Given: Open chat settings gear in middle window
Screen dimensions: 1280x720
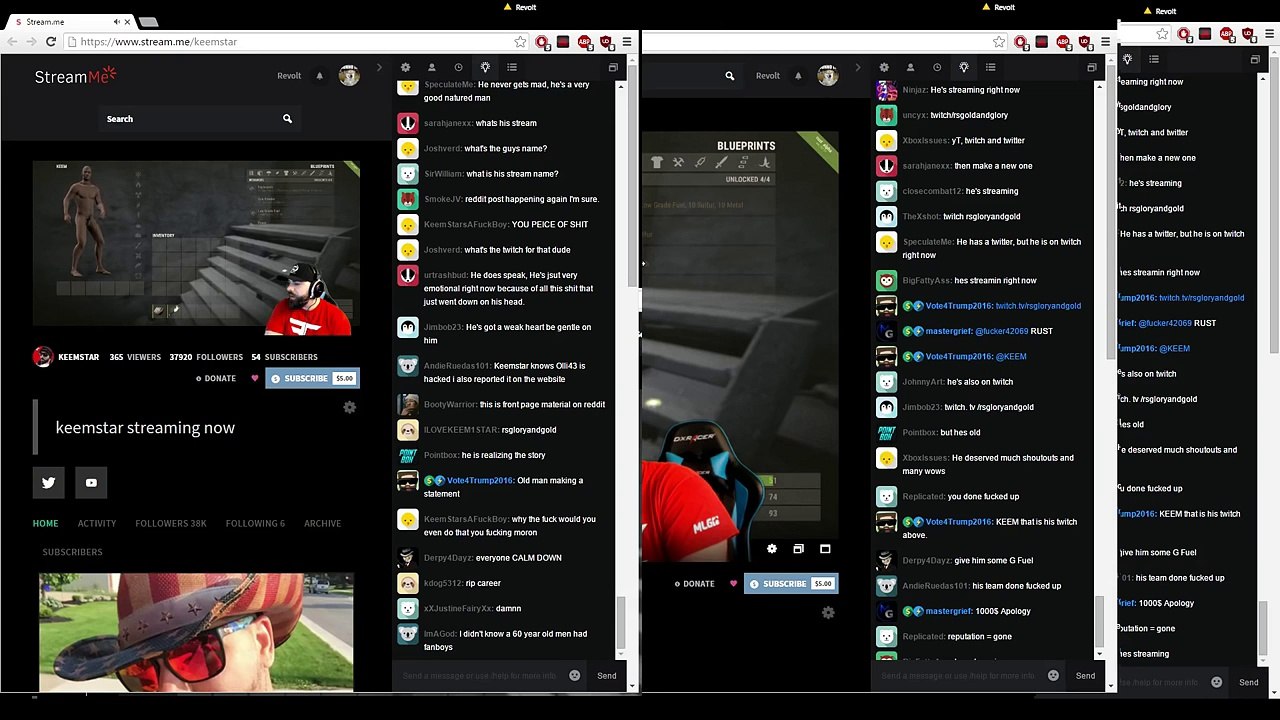Looking at the screenshot, I should [x=884, y=67].
